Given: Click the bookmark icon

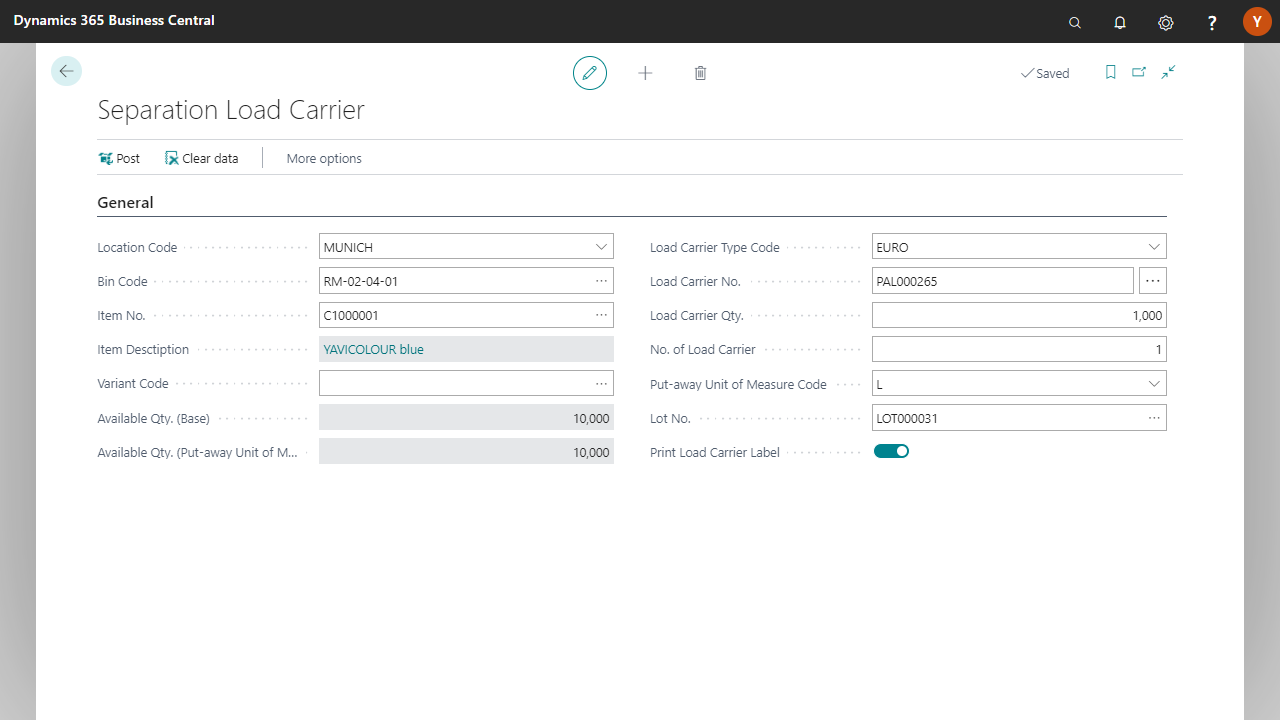Looking at the screenshot, I should pyautogui.click(x=1110, y=72).
